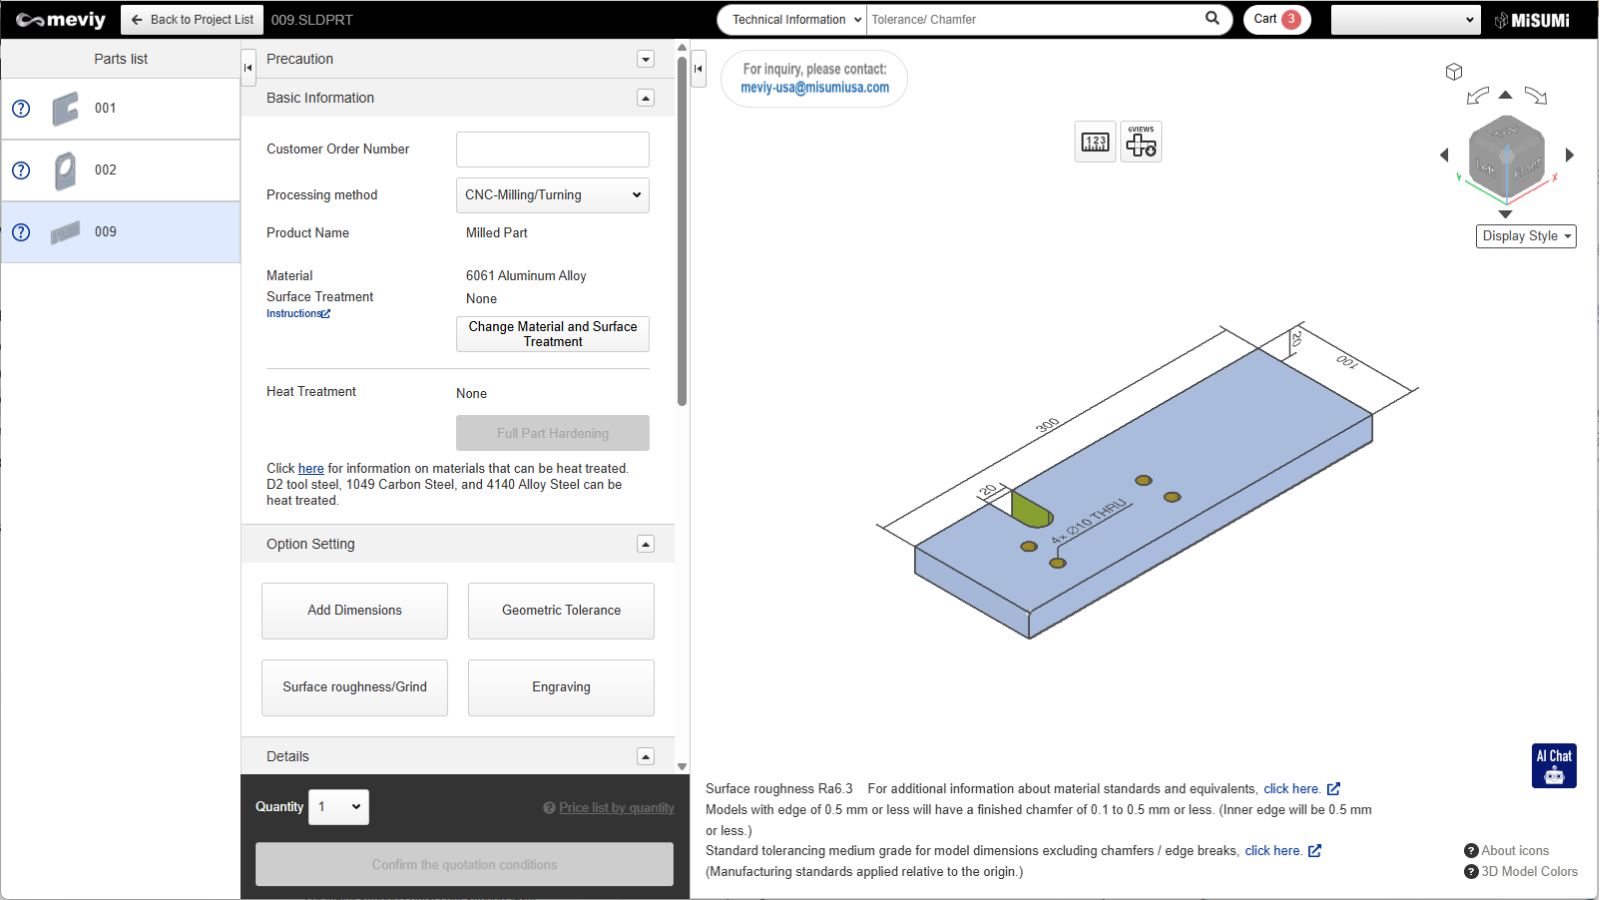The image size is (1600, 900).
Task: Click the Geometric Tolerance button
Action: (561, 611)
